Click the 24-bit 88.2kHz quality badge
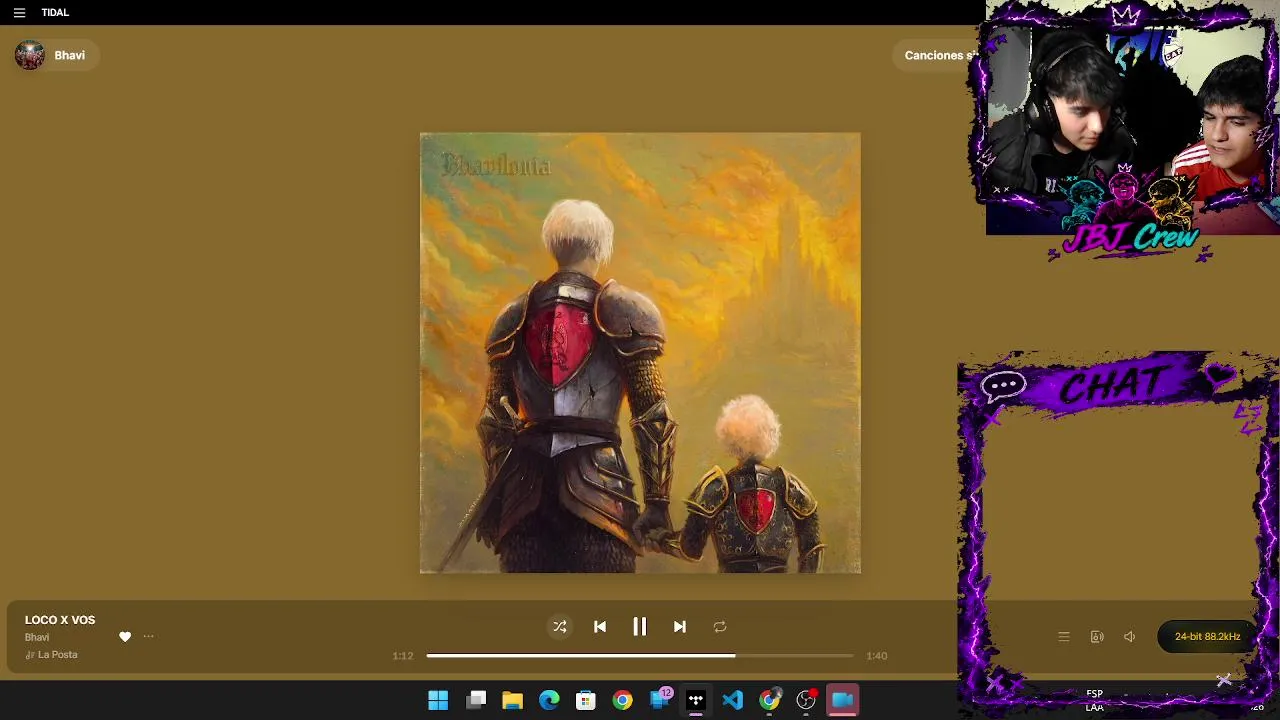1280x720 pixels. 1207,637
